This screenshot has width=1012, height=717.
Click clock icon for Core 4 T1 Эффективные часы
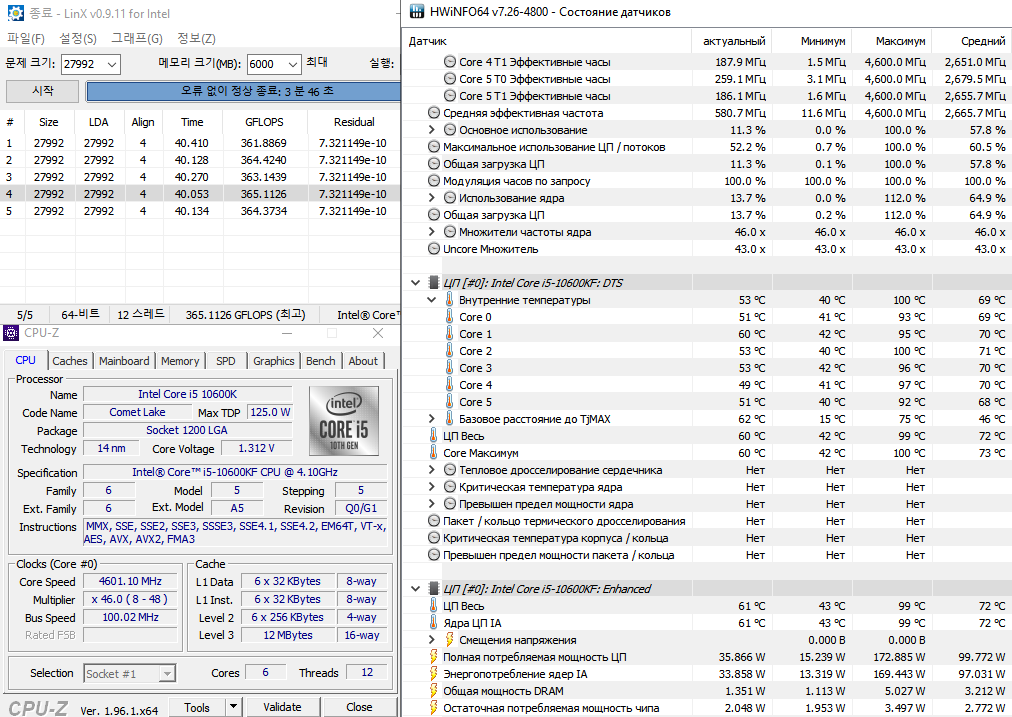click(450, 62)
